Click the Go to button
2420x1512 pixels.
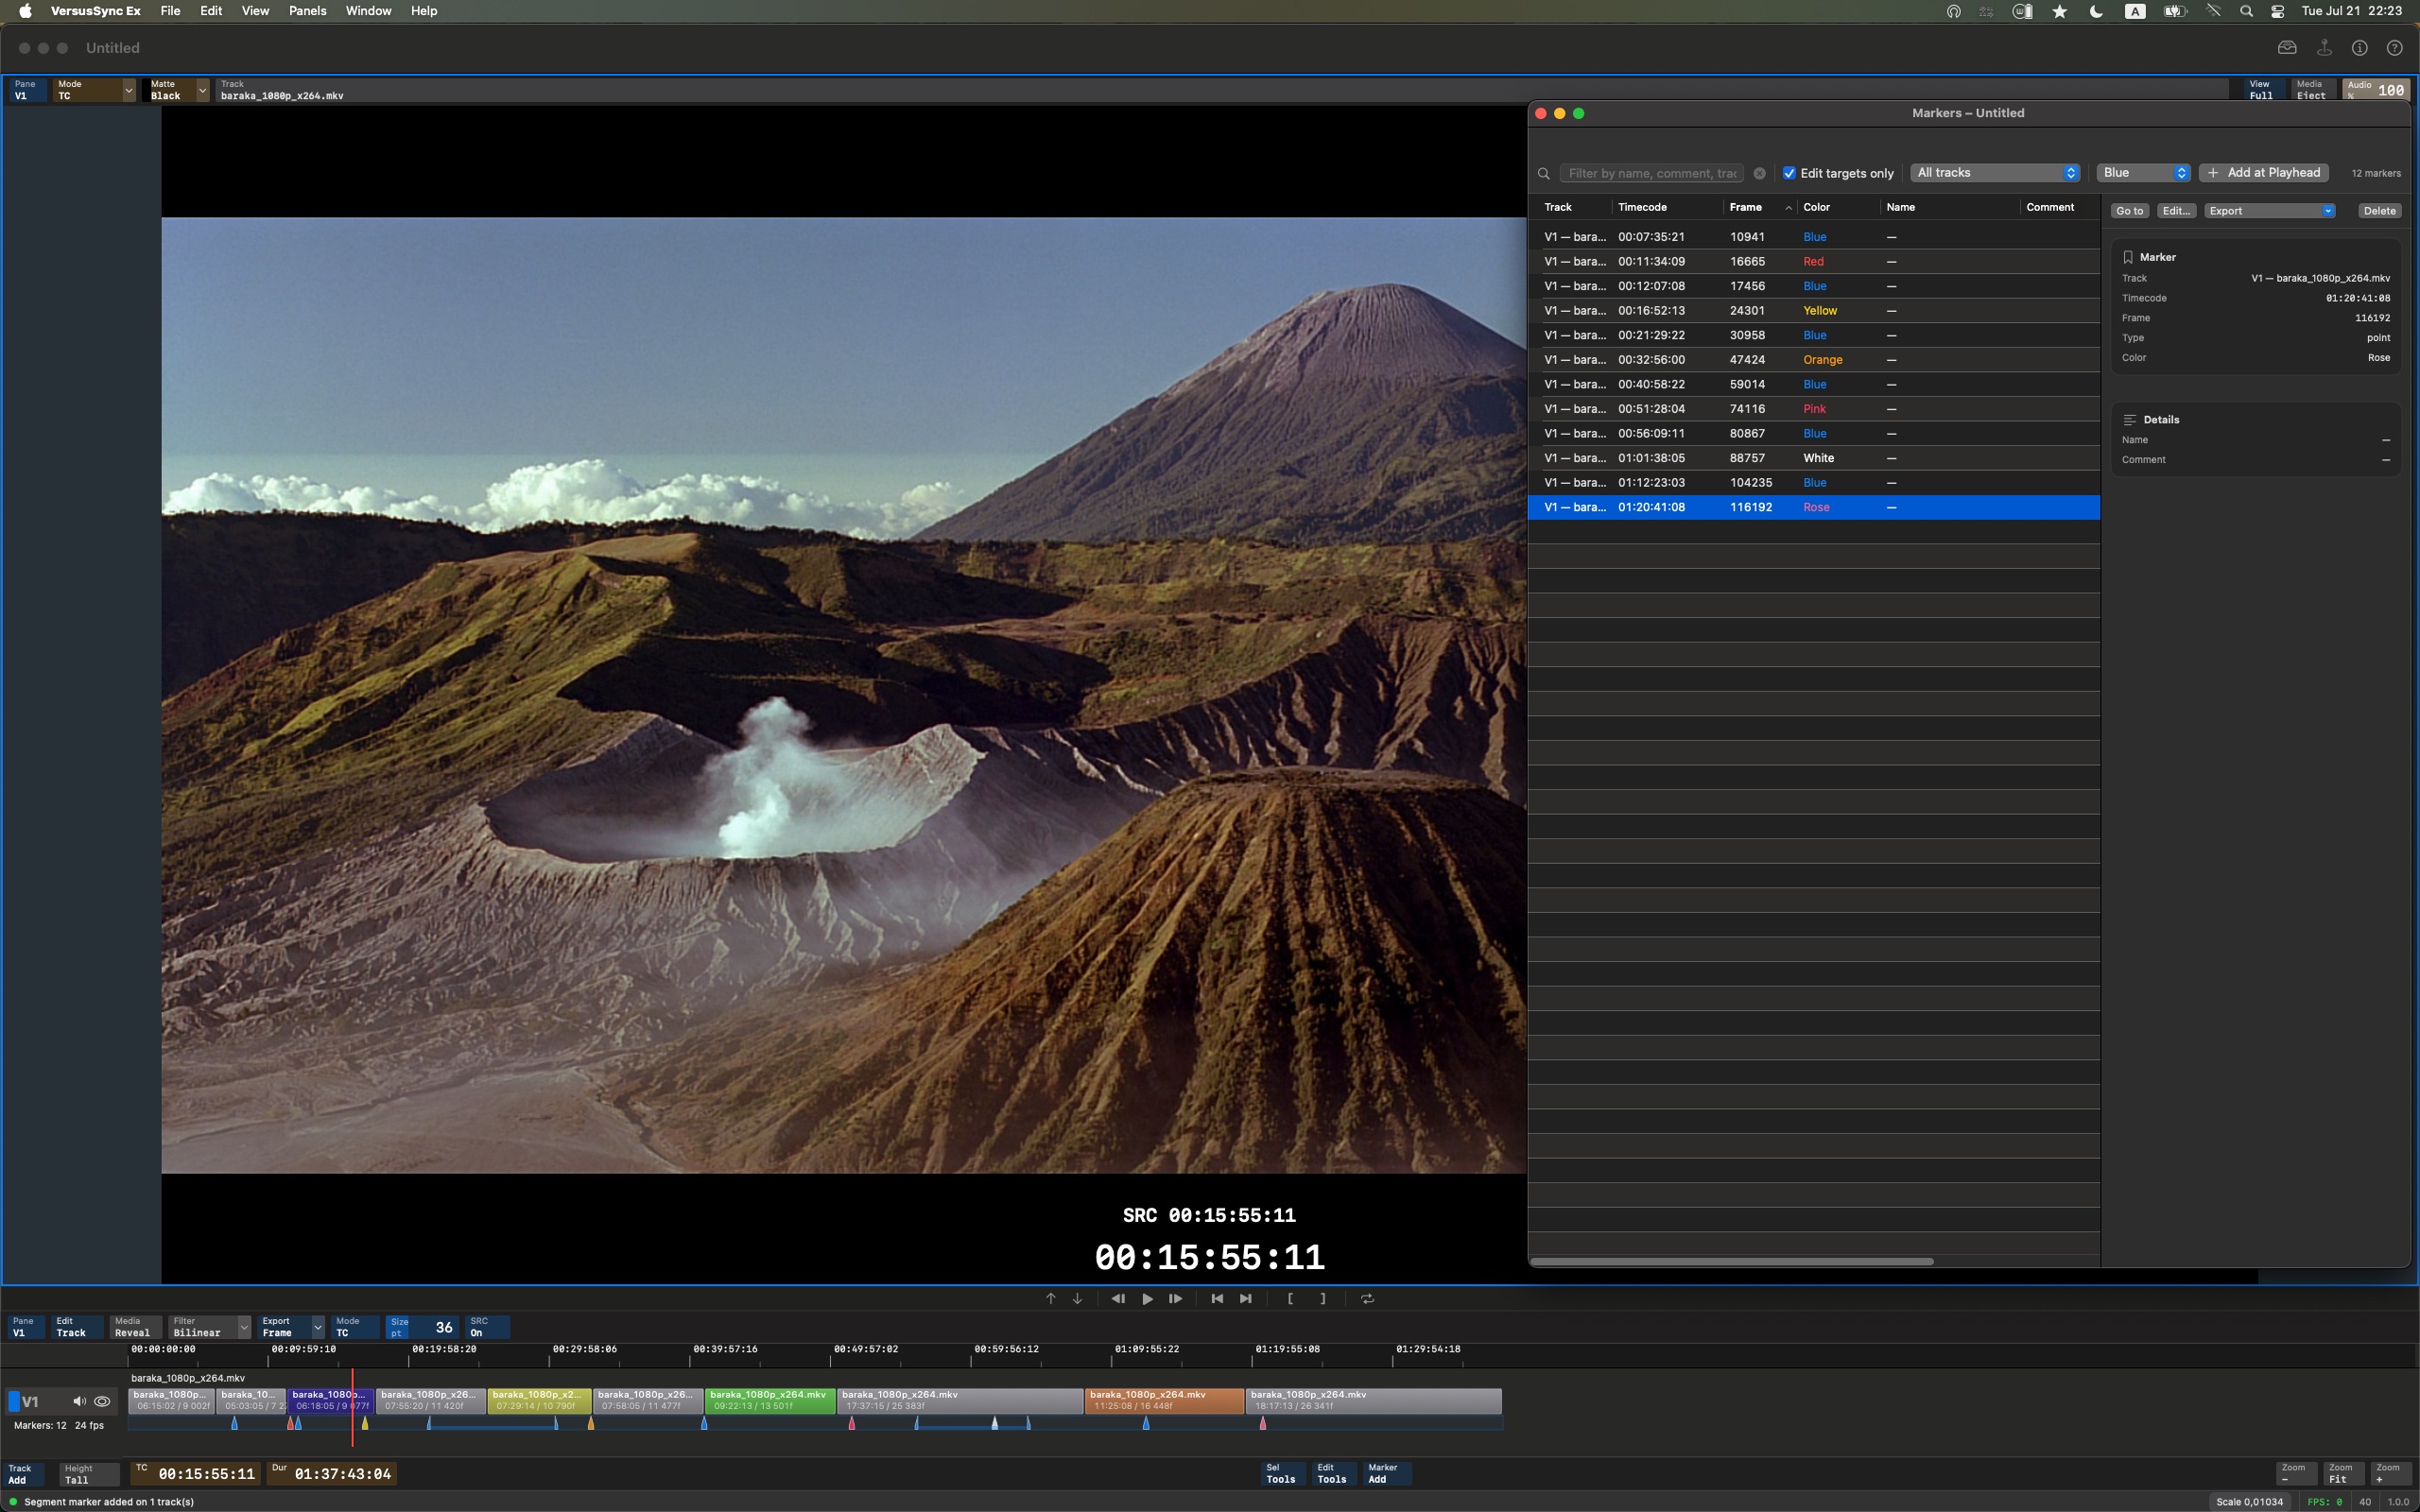2129,211
